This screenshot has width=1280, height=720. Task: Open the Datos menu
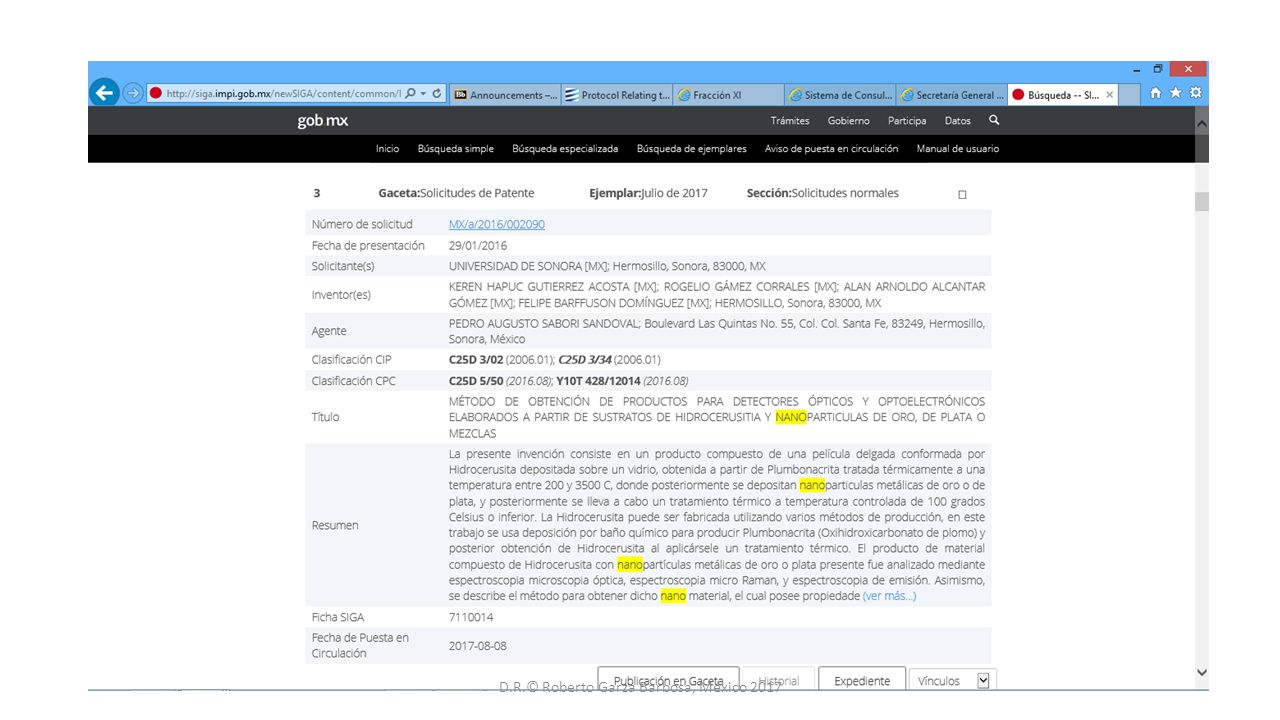pos(958,121)
